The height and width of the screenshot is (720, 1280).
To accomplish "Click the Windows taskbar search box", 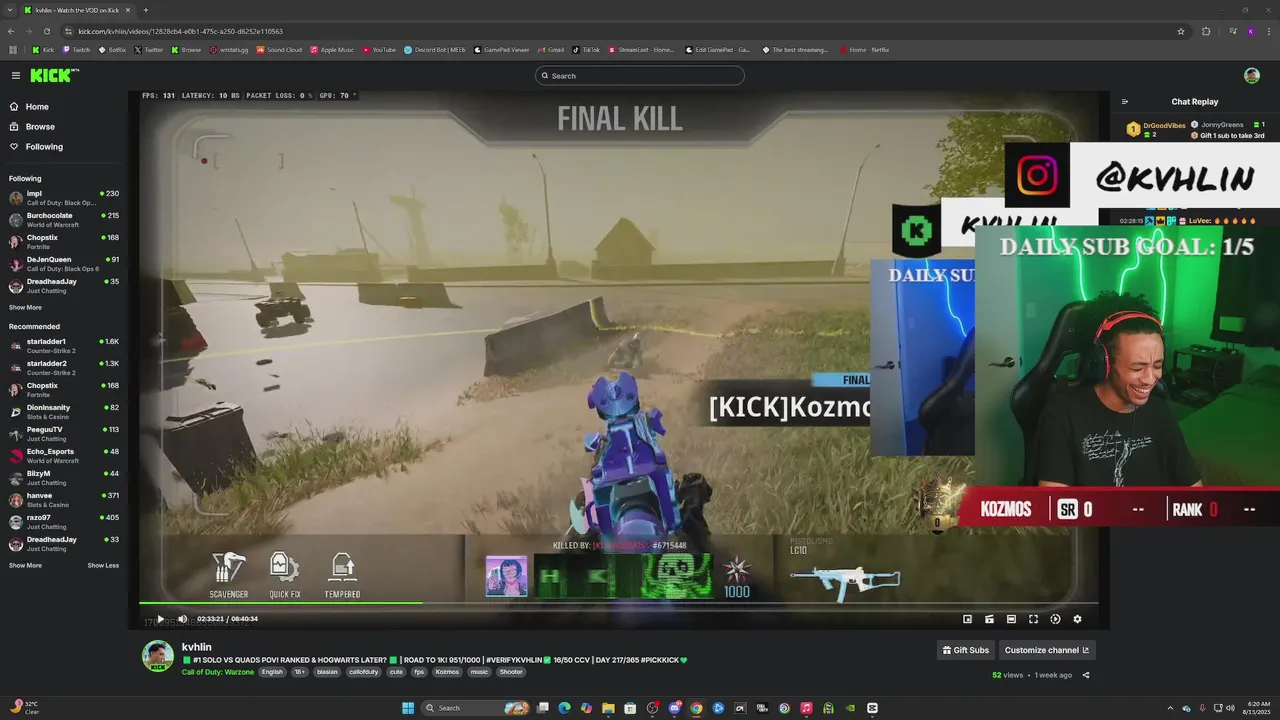I will (x=475, y=708).
